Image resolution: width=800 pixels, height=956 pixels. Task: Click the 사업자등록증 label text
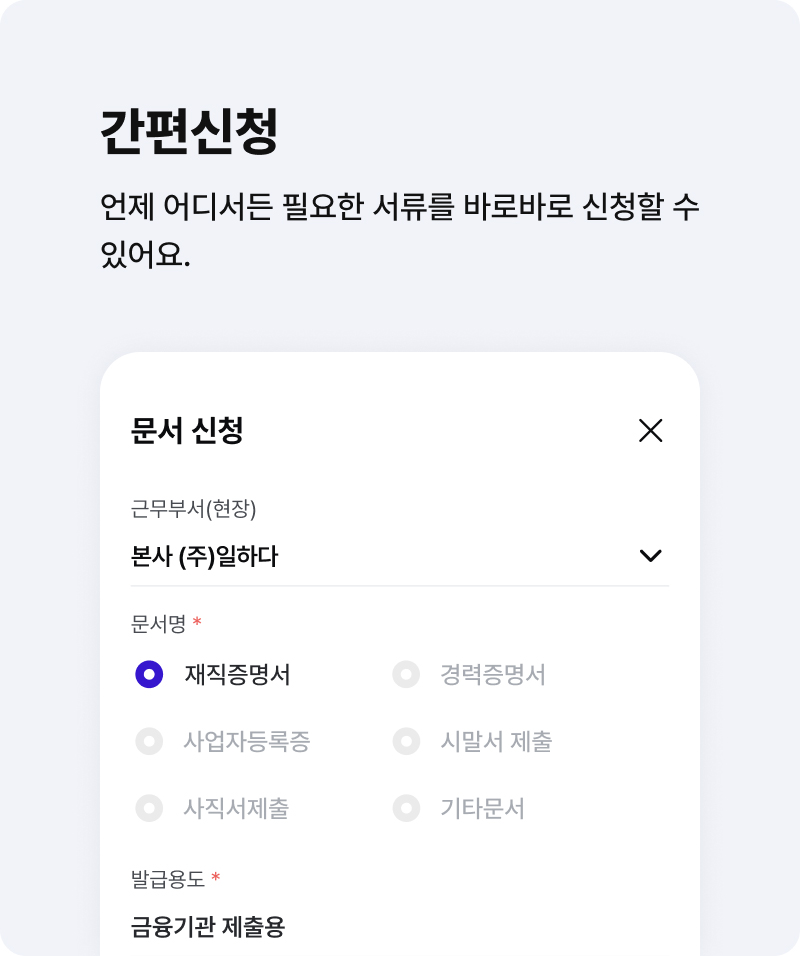(x=247, y=741)
